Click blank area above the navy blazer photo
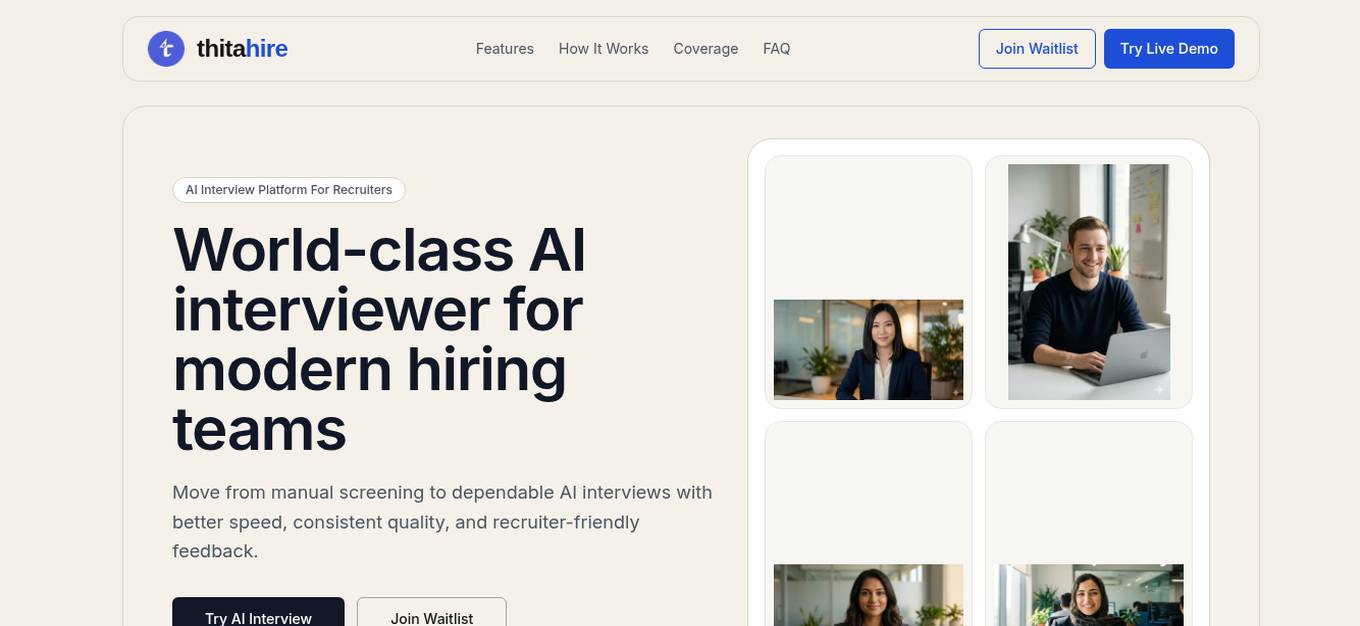The width and height of the screenshot is (1360, 626). click(868, 230)
